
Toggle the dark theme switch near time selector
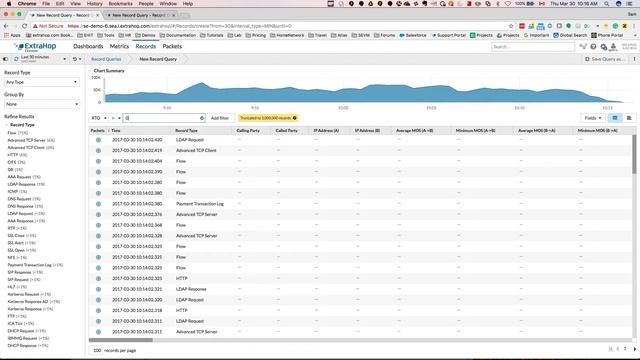tap(5, 59)
